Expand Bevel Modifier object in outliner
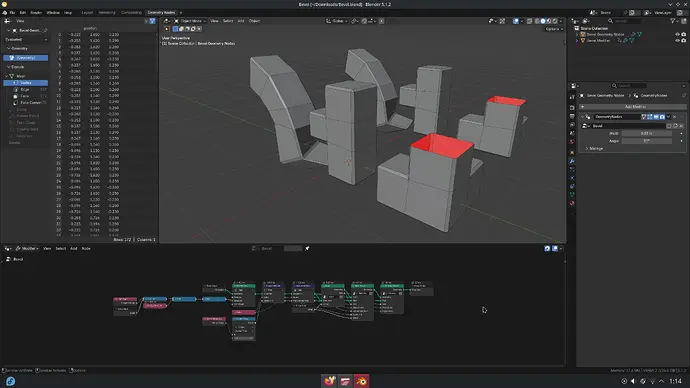The image size is (690, 388). [x=577, y=40]
